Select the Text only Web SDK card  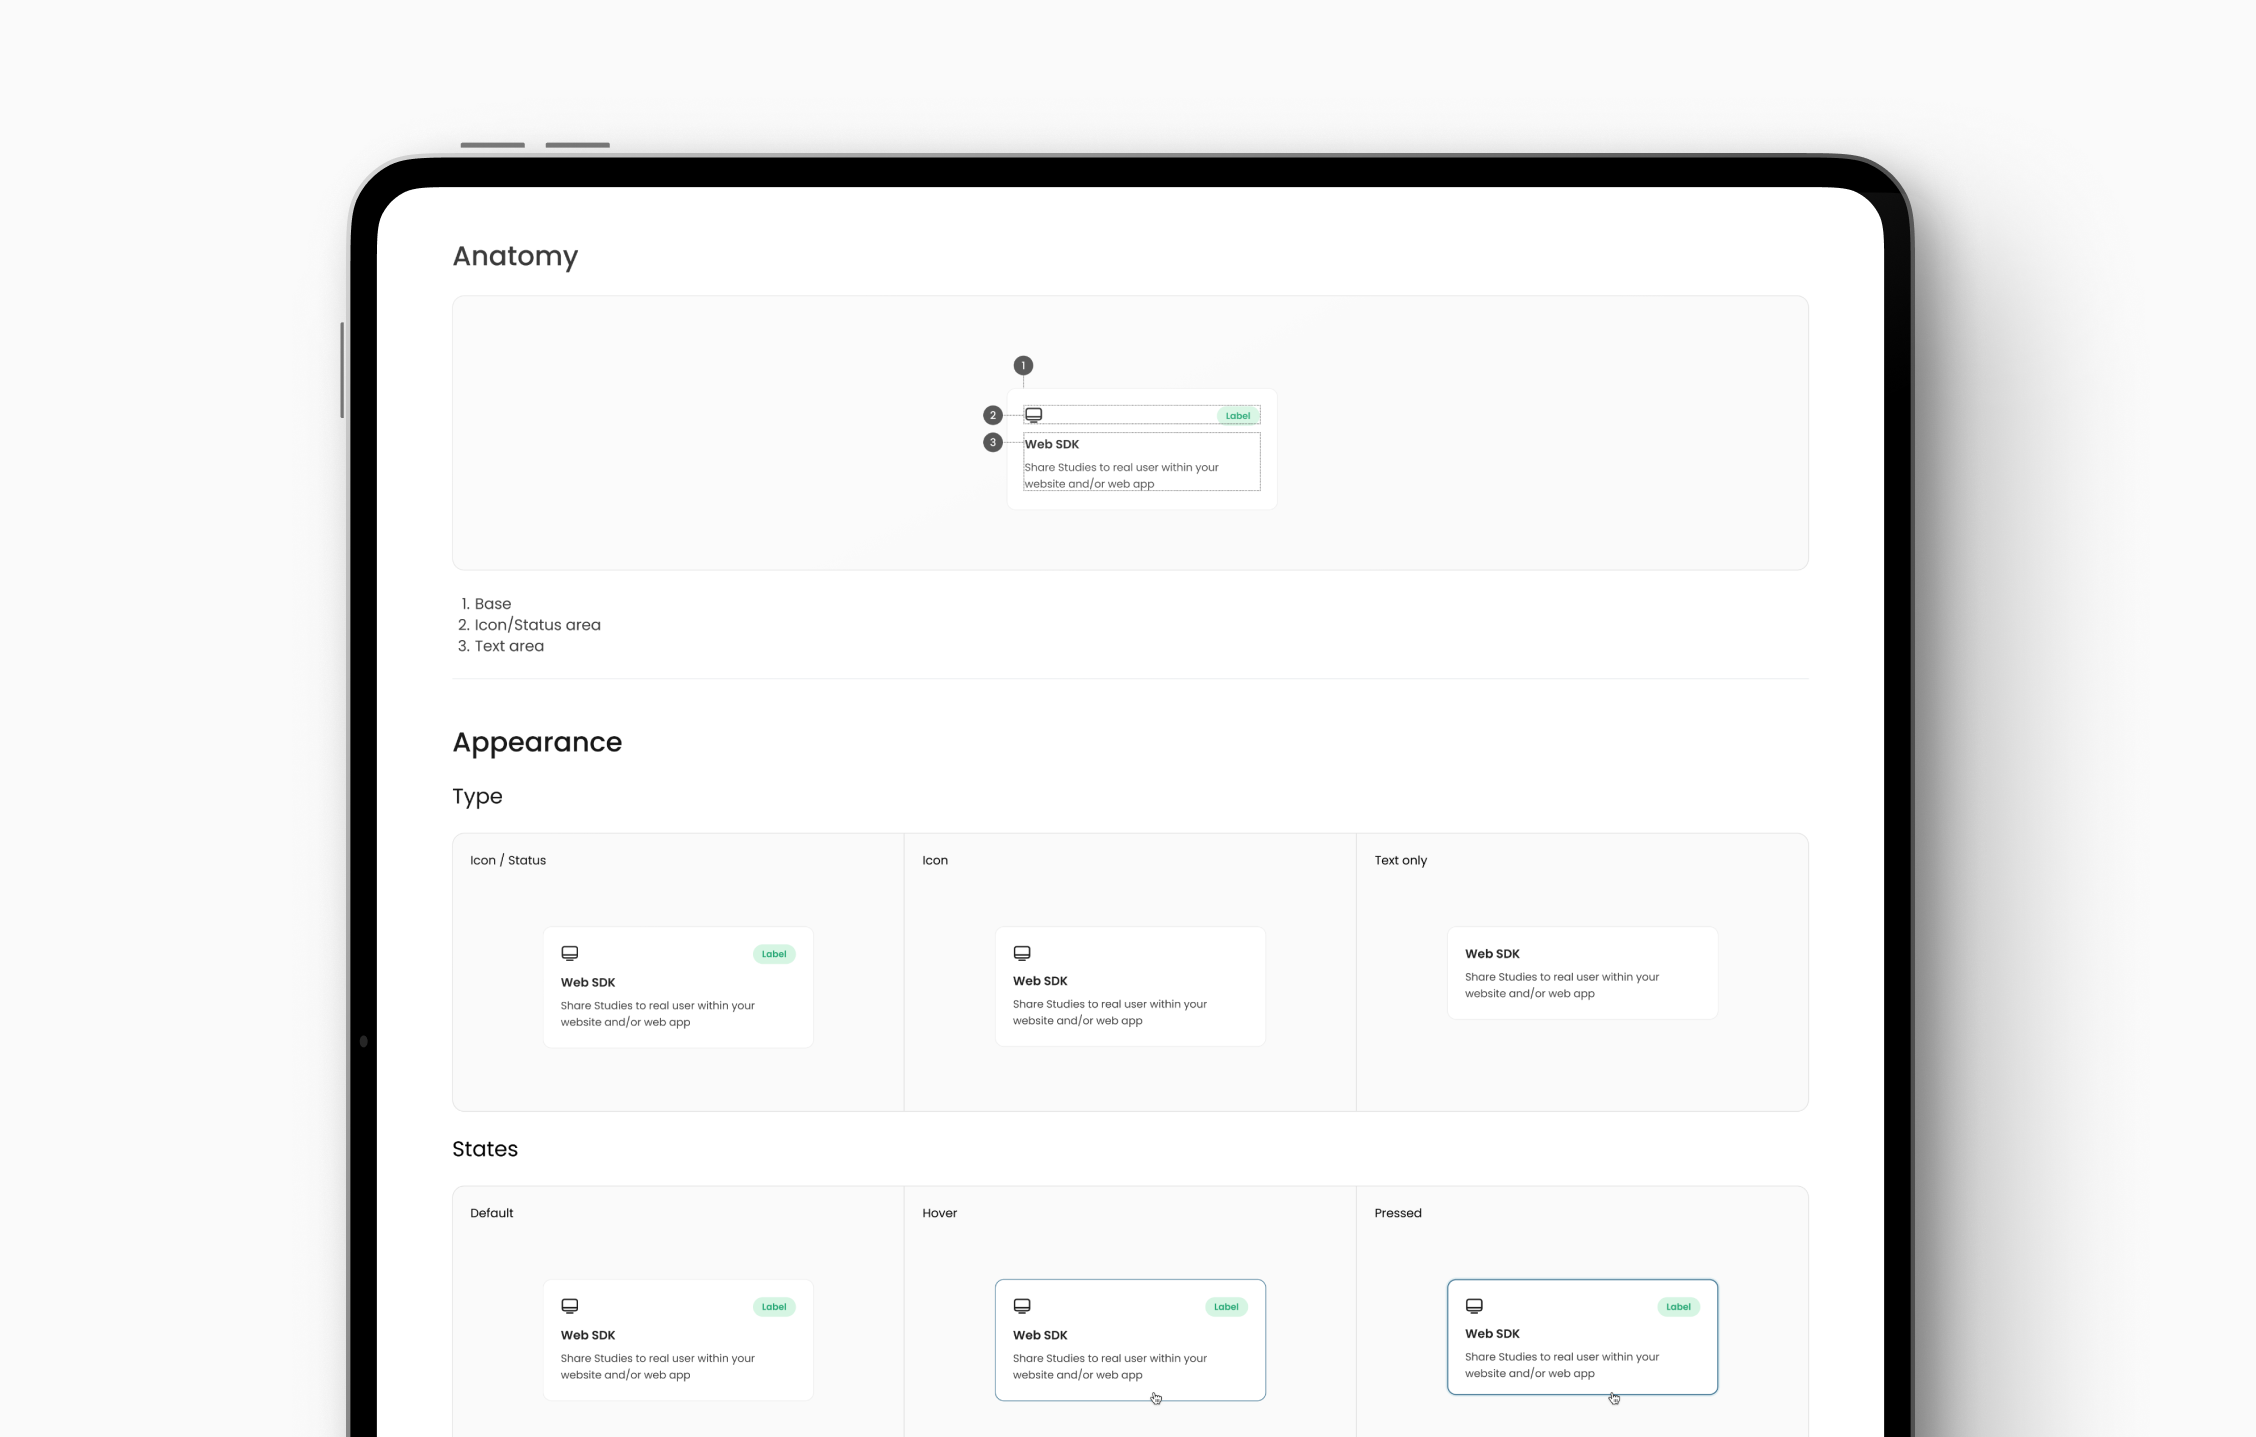click(x=1582, y=973)
